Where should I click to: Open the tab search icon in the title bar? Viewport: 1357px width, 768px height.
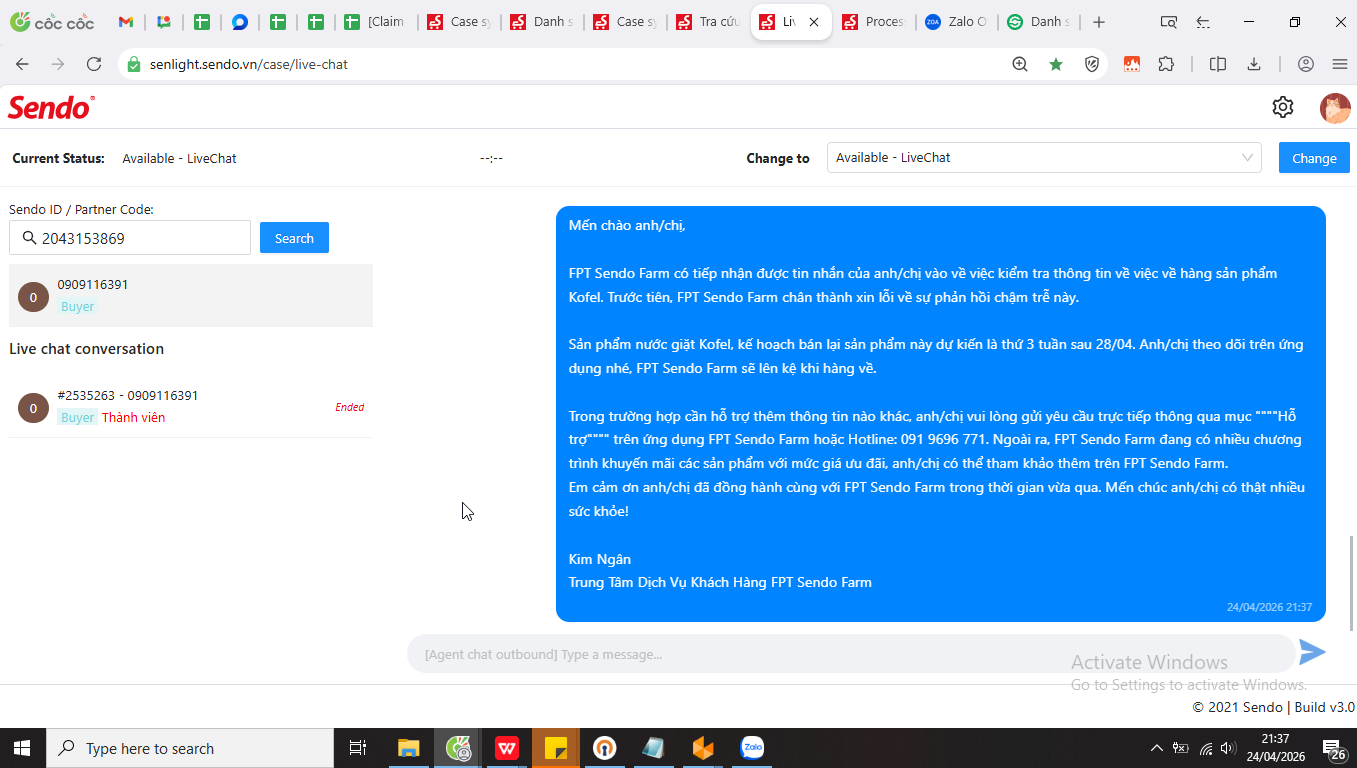(1168, 22)
